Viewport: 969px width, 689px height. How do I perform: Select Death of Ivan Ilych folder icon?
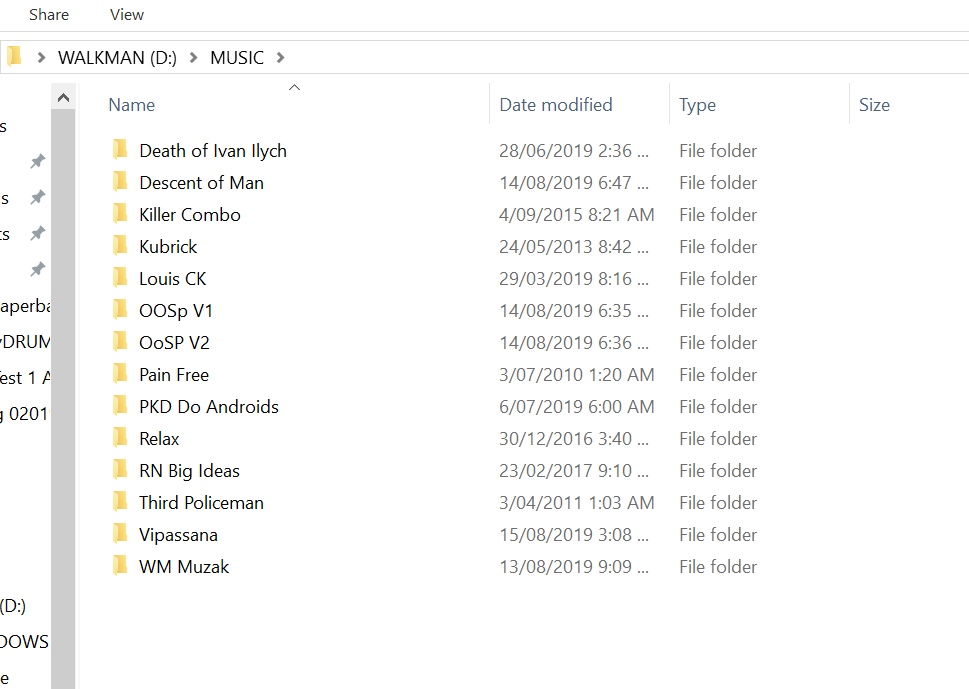coord(120,150)
